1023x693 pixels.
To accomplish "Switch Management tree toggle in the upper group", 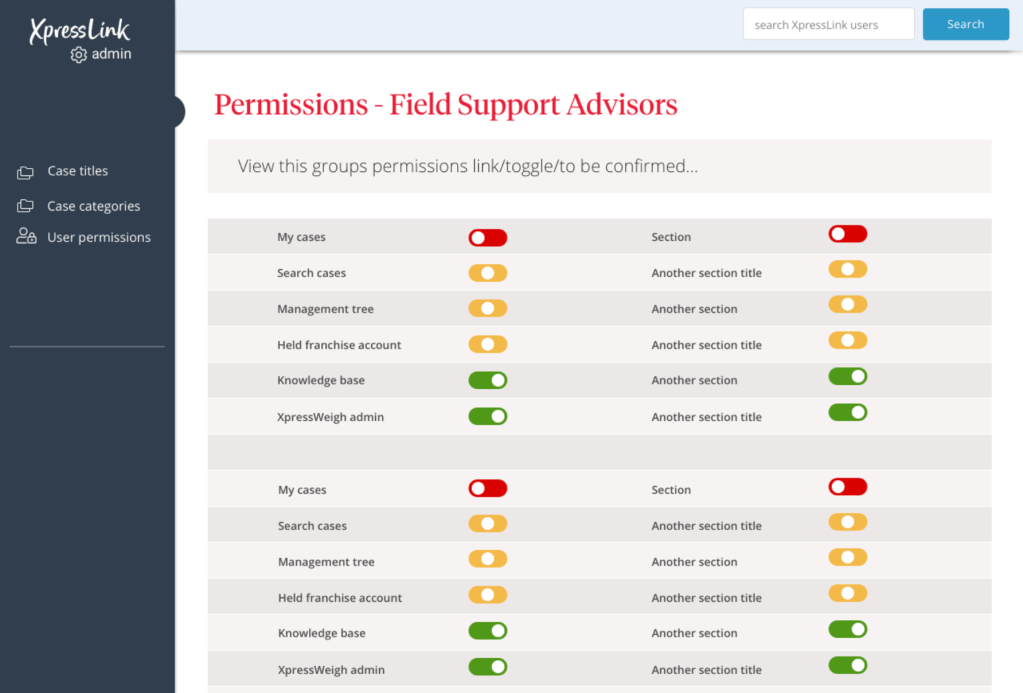I will (488, 309).
